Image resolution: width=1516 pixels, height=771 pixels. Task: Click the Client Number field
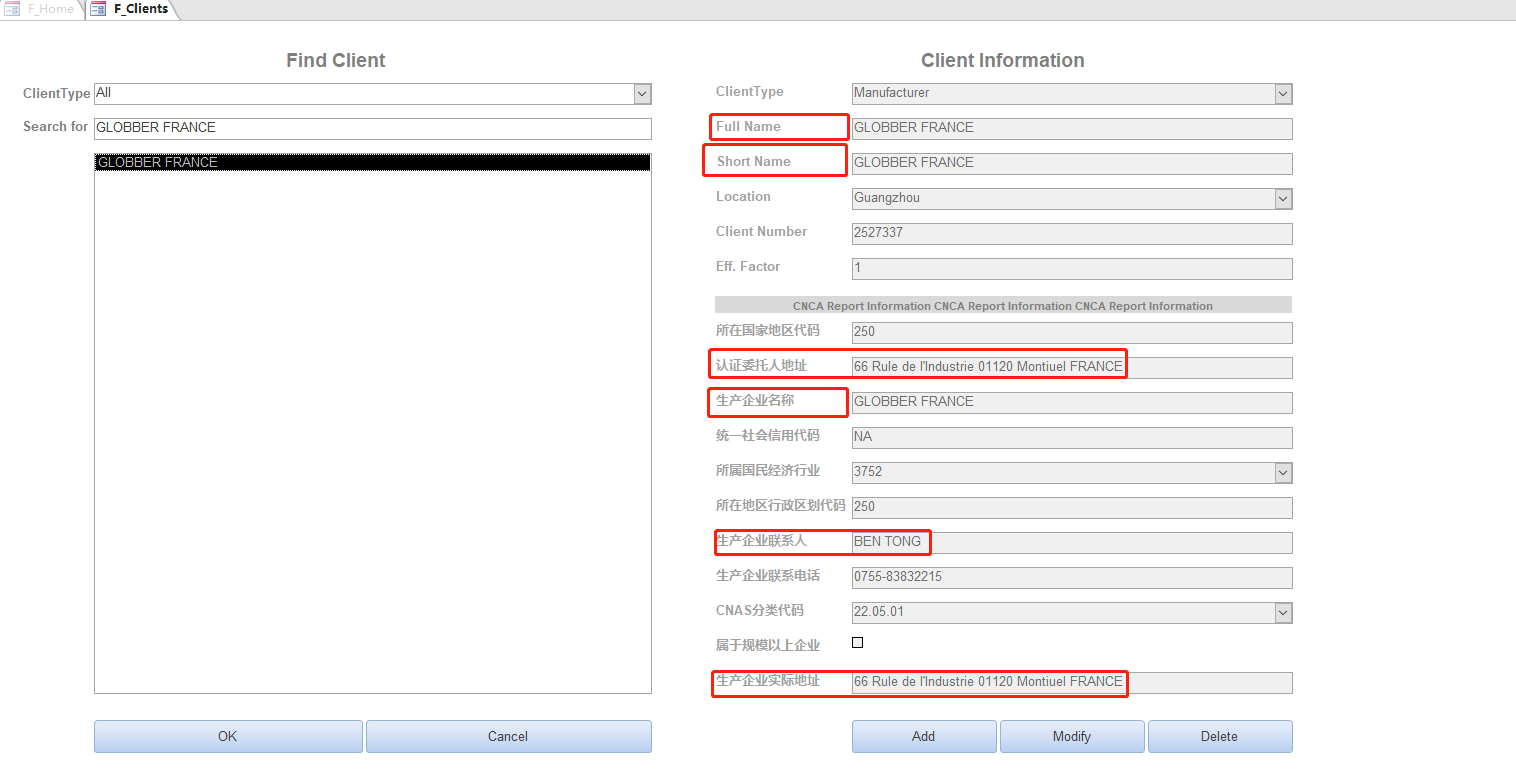[1071, 233]
